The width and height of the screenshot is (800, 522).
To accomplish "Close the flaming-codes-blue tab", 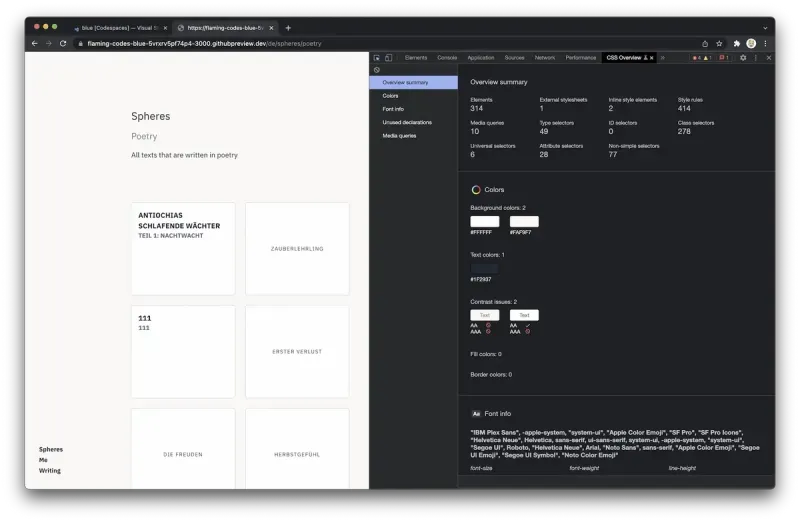I will (x=271, y=28).
